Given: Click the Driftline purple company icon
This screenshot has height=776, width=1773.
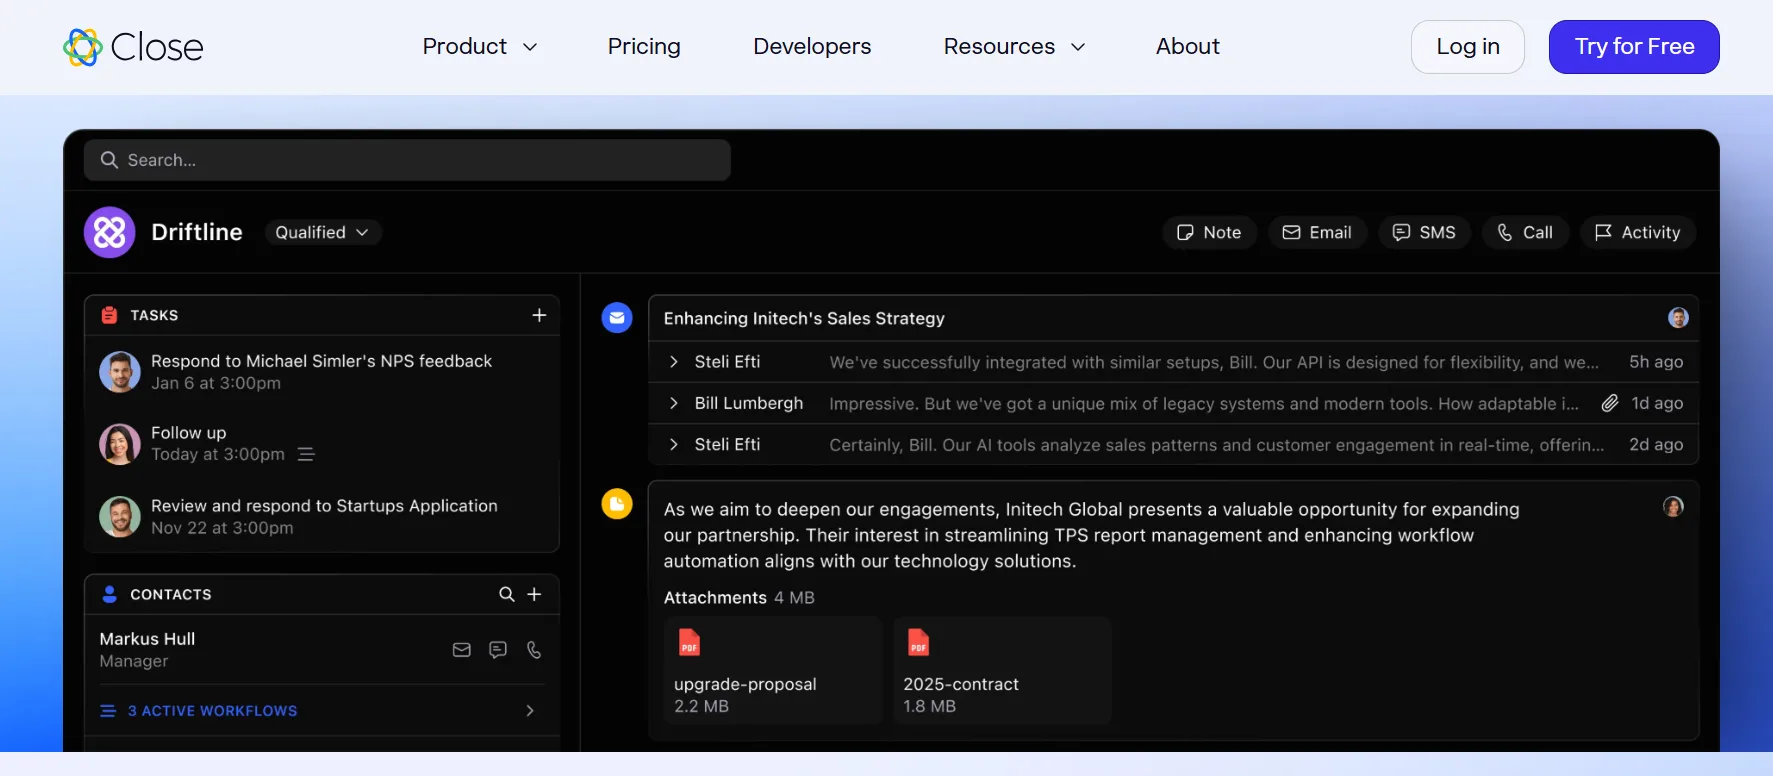Looking at the screenshot, I should [x=110, y=232].
